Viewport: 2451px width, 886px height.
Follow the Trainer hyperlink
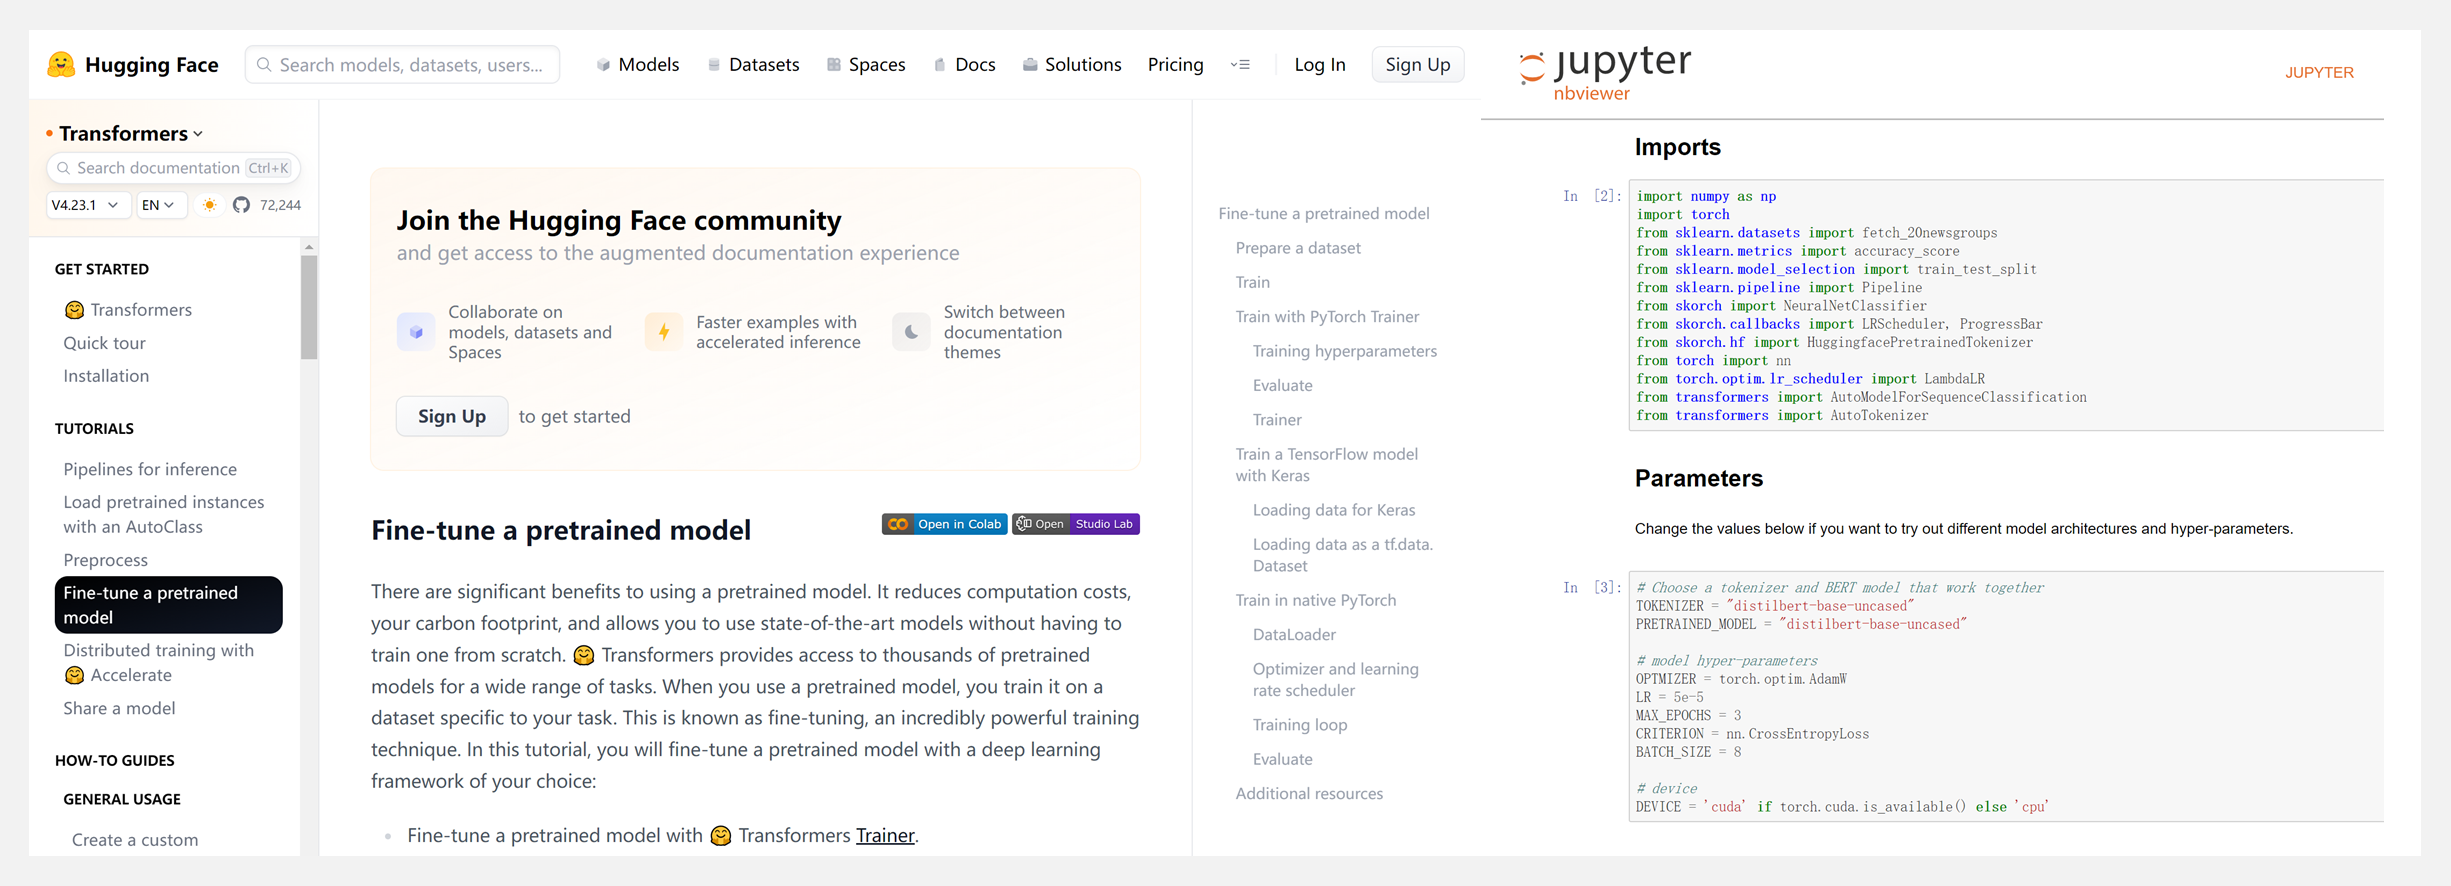pyautogui.click(x=885, y=835)
